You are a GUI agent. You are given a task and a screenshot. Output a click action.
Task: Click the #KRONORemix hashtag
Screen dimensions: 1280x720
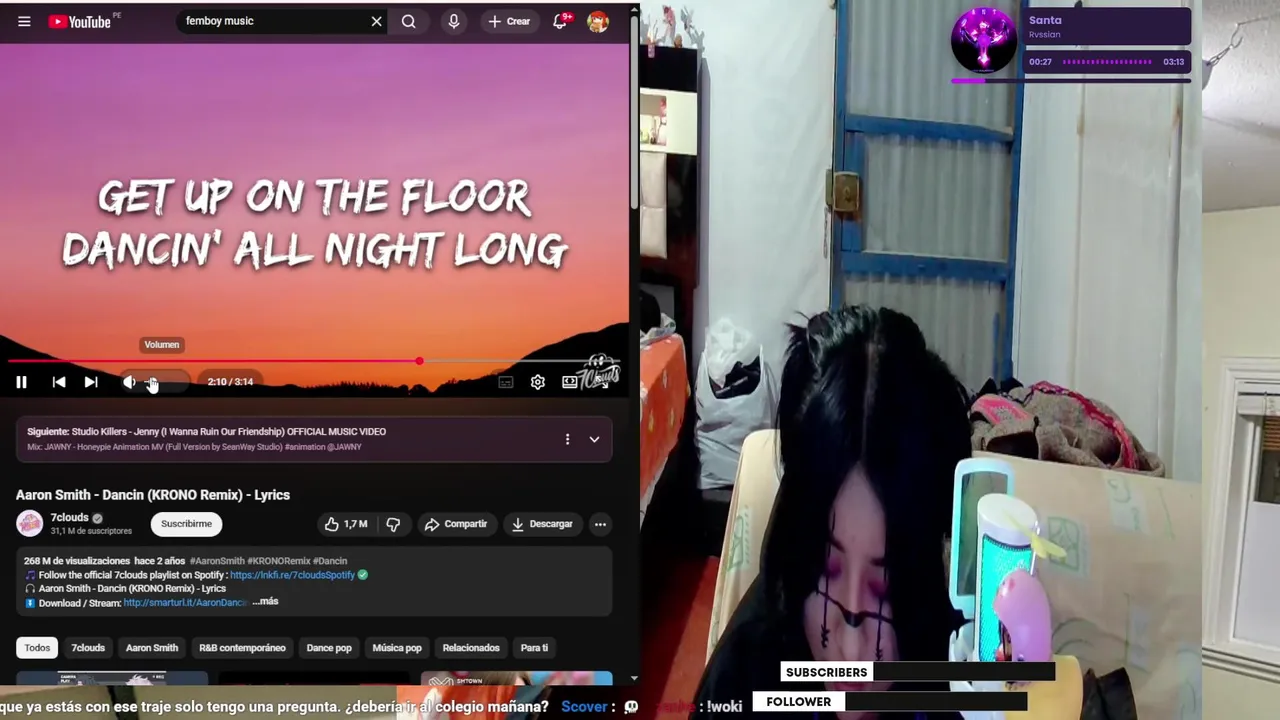coord(278,561)
